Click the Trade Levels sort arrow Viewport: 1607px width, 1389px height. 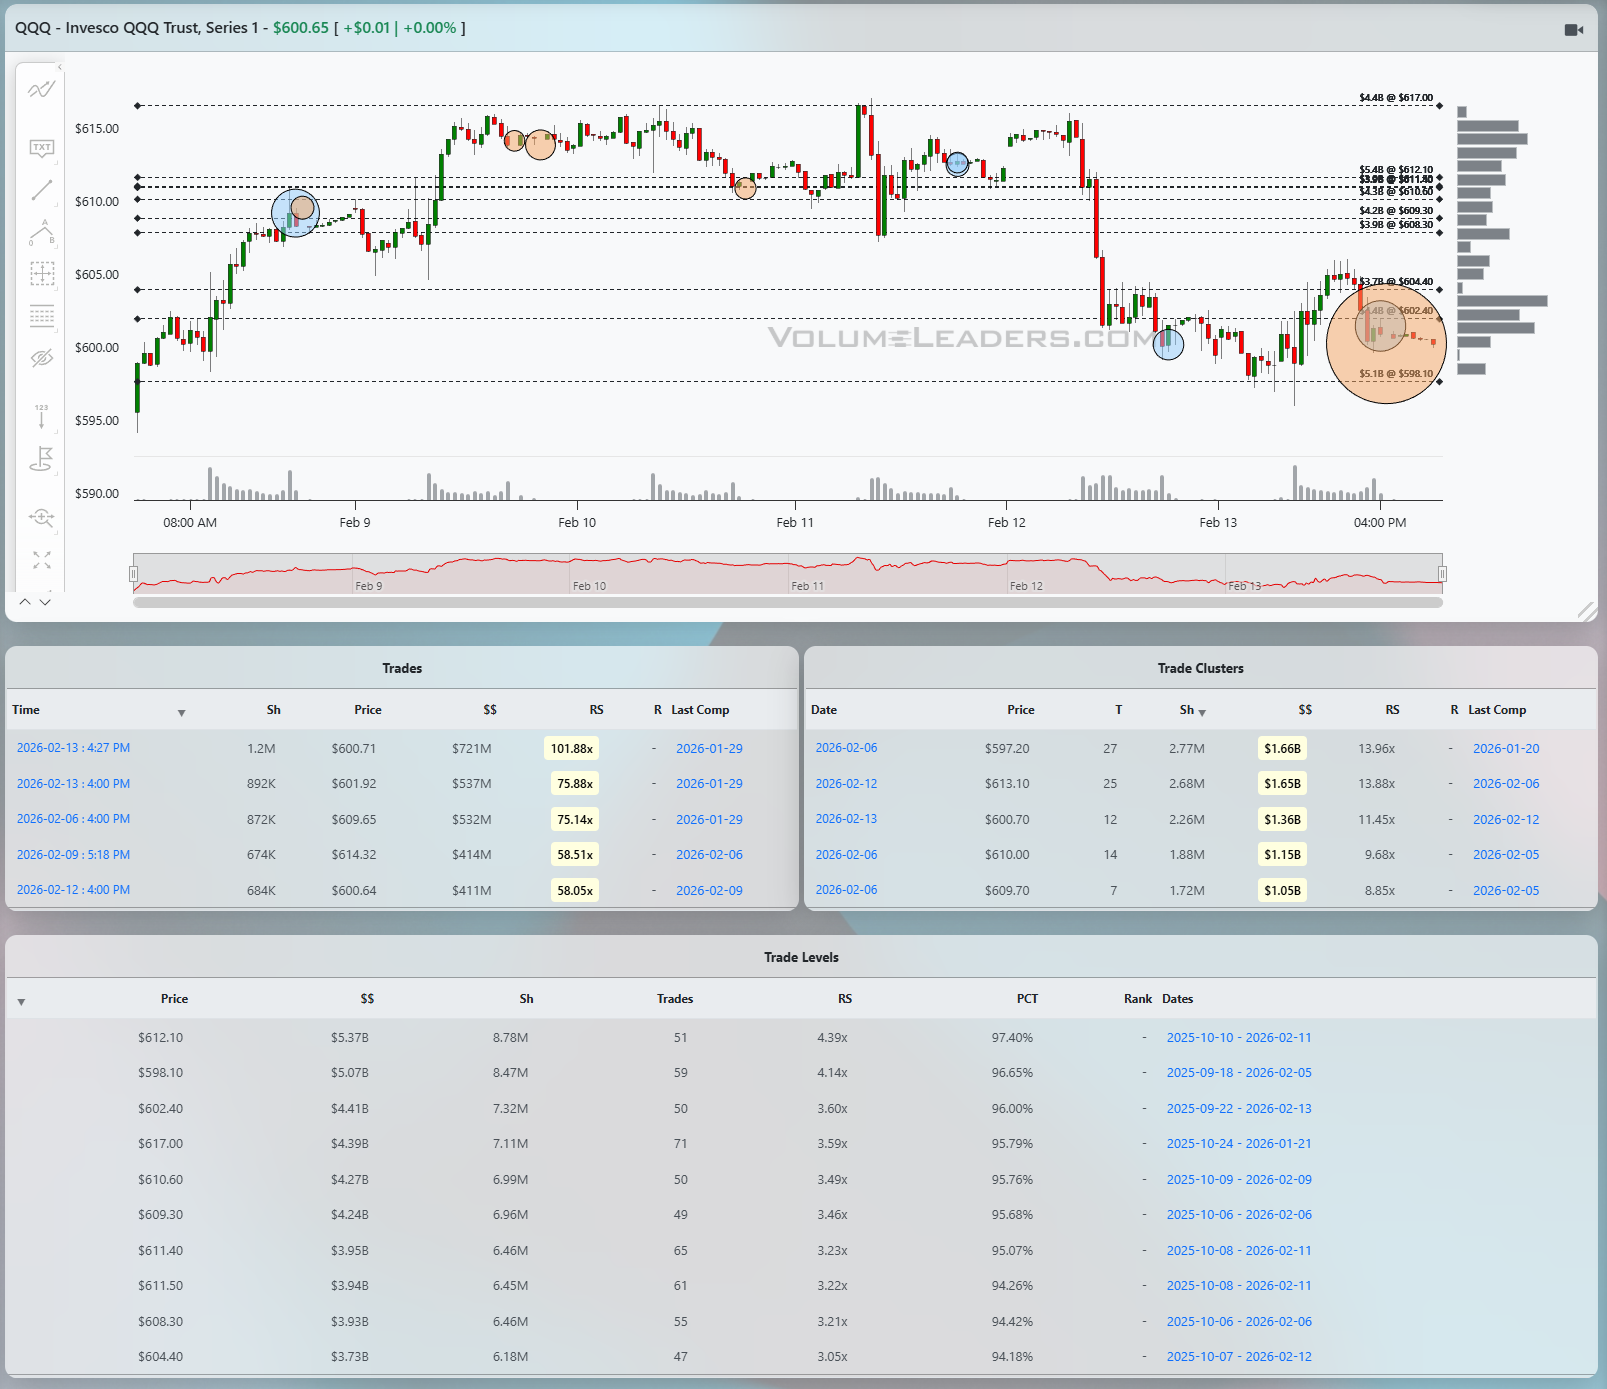click(x=21, y=1002)
